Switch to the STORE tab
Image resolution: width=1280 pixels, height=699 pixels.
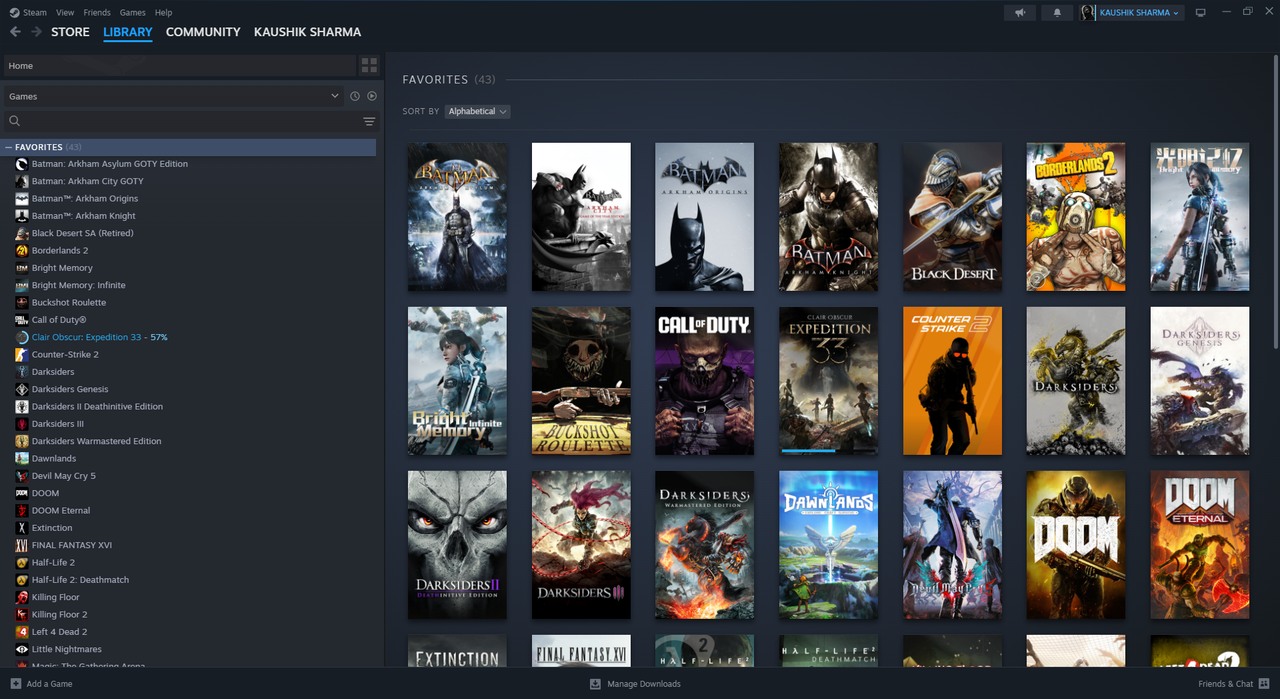(70, 32)
